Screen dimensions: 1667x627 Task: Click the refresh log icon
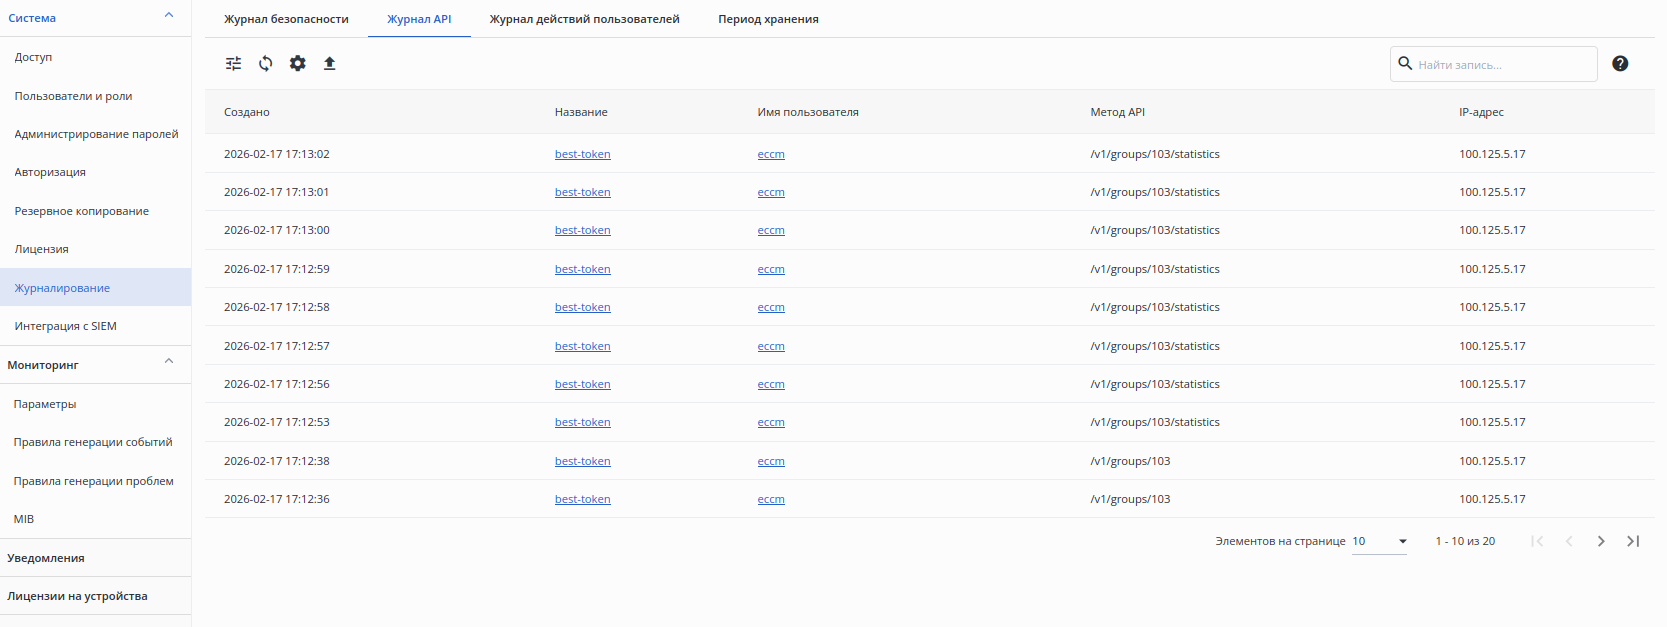(x=266, y=63)
